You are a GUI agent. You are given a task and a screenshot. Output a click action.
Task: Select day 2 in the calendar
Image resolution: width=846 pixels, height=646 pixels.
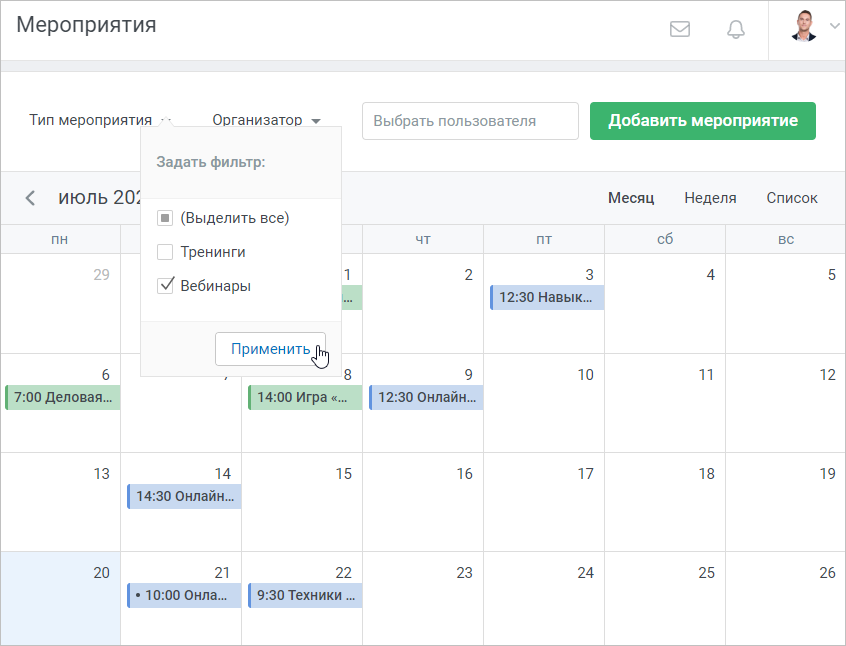point(423,303)
